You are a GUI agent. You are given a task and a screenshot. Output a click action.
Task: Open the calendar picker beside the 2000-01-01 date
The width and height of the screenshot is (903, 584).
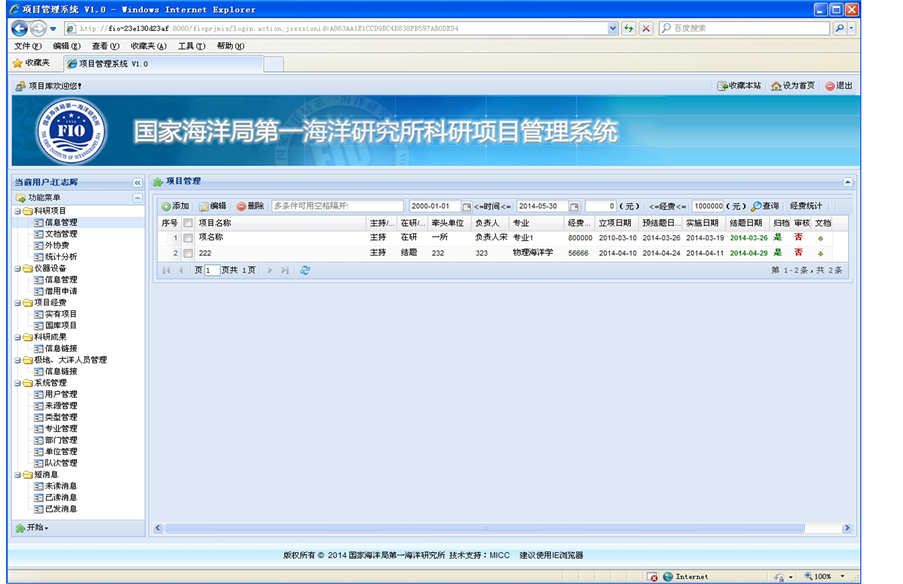tap(467, 206)
